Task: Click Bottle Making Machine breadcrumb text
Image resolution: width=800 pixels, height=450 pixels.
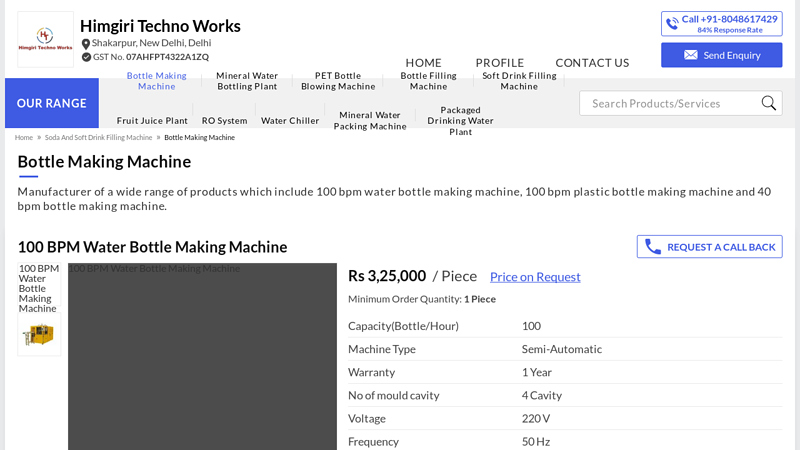Action: (x=199, y=137)
